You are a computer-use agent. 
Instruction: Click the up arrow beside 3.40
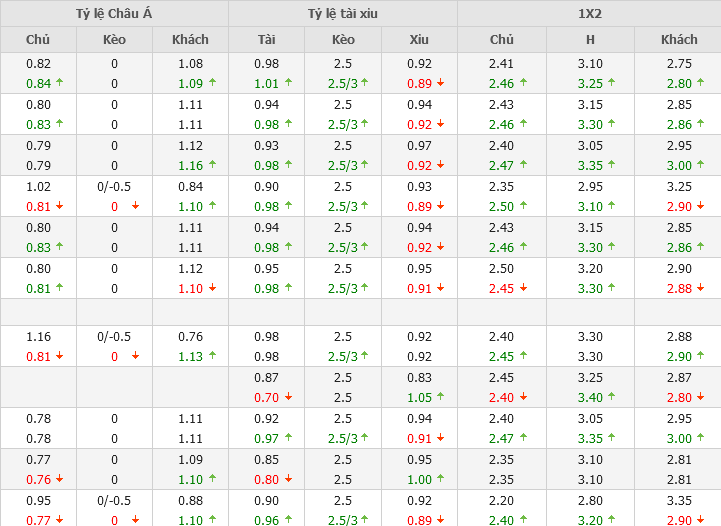tap(611, 397)
